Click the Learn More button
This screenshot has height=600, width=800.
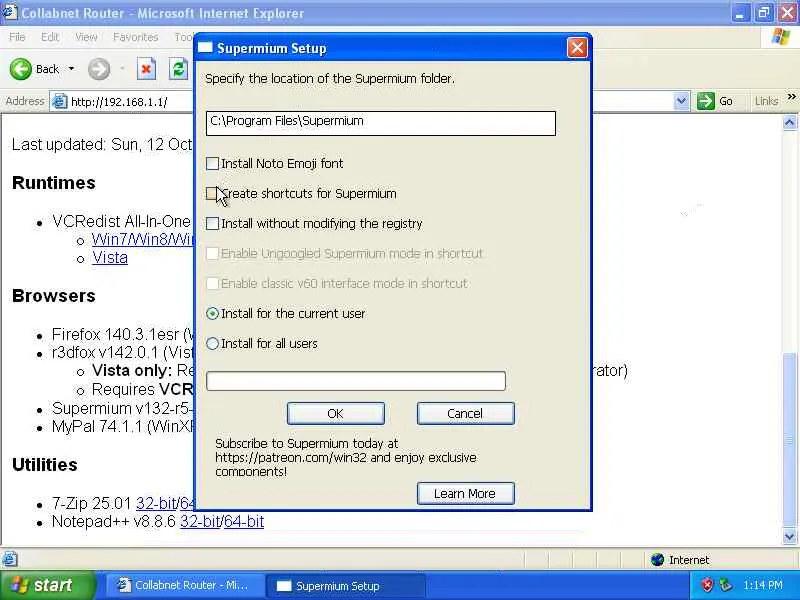coord(465,493)
